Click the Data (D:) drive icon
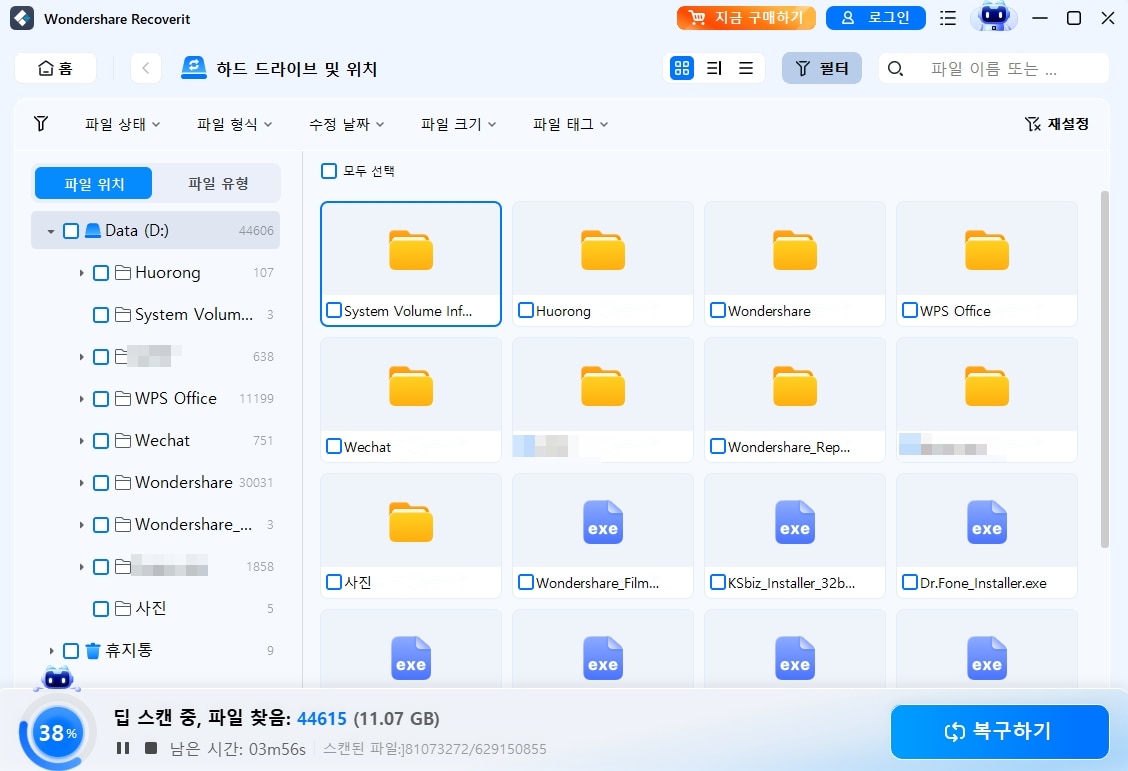This screenshot has height=771, width=1128. (x=93, y=230)
